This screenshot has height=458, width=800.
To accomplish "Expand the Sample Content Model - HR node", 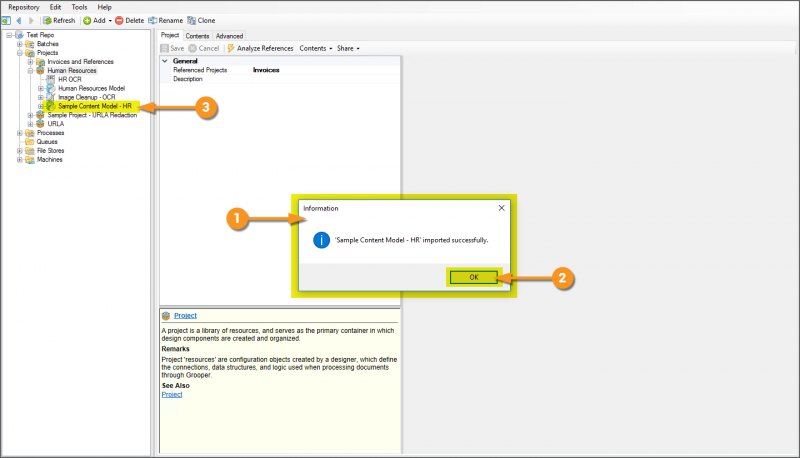I will click(x=41, y=106).
